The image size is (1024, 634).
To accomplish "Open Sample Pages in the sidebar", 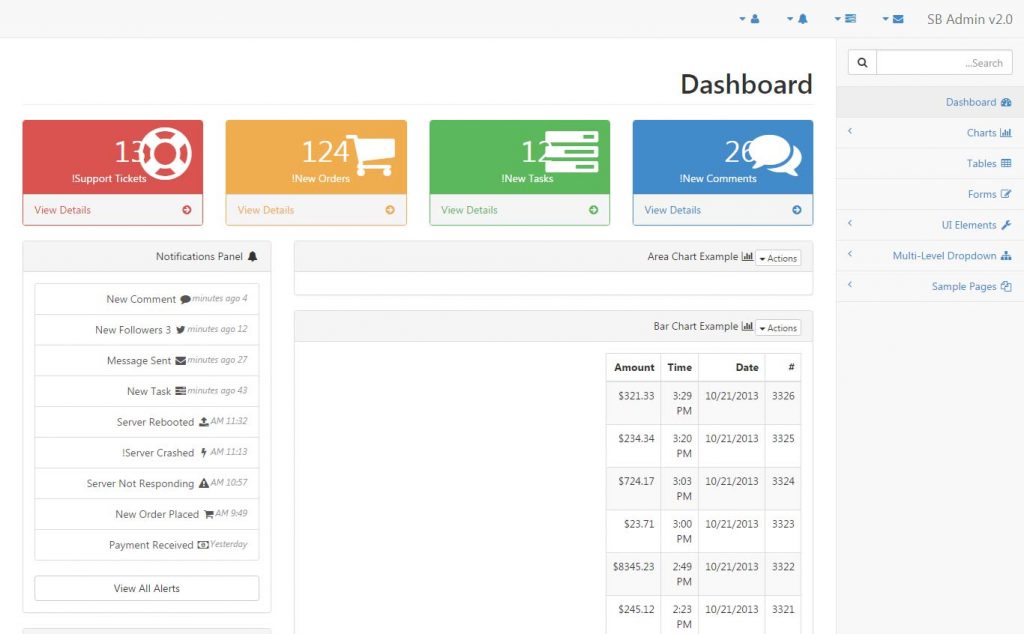I will [x=930, y=286].
